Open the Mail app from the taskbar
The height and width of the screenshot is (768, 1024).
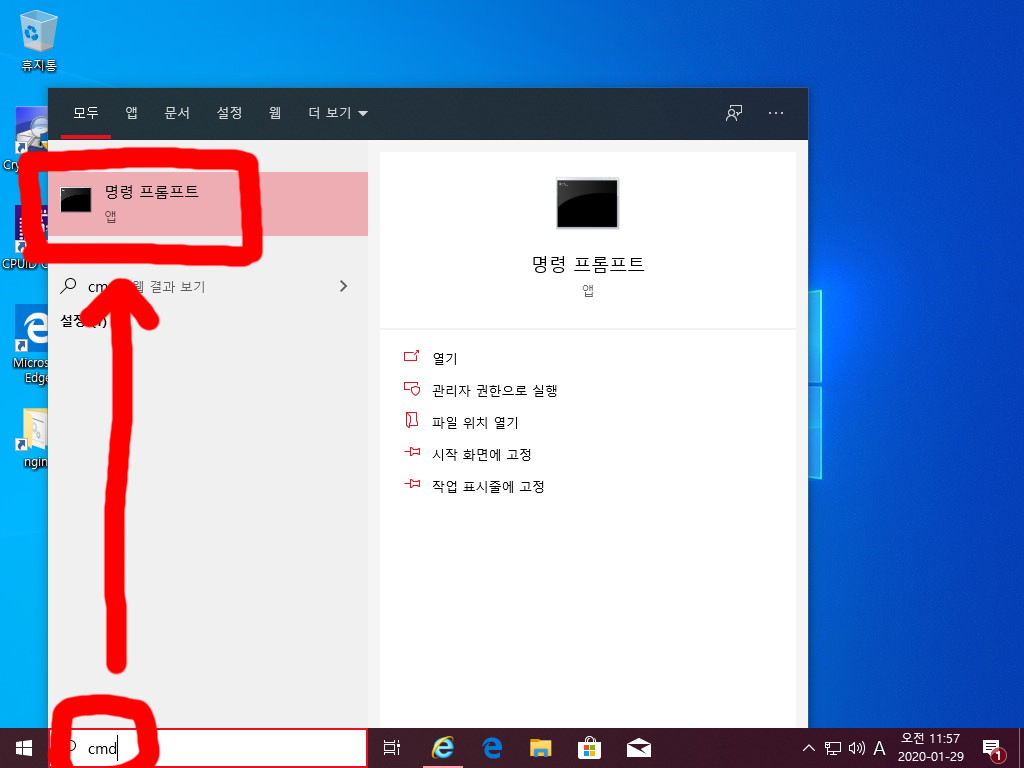pos(638,748)
